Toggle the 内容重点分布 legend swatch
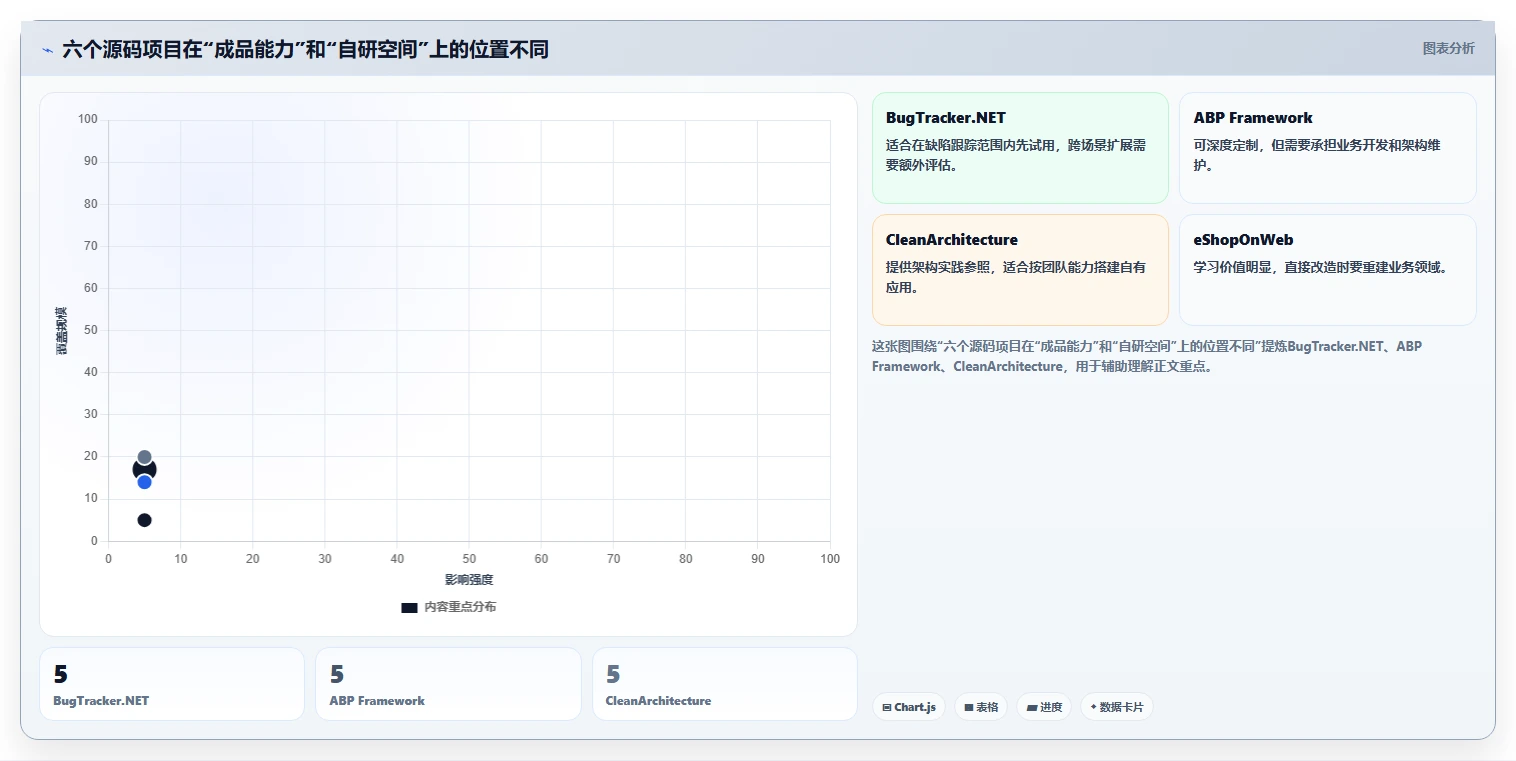Screen dimensions: 1516x761 click(409, 607)
